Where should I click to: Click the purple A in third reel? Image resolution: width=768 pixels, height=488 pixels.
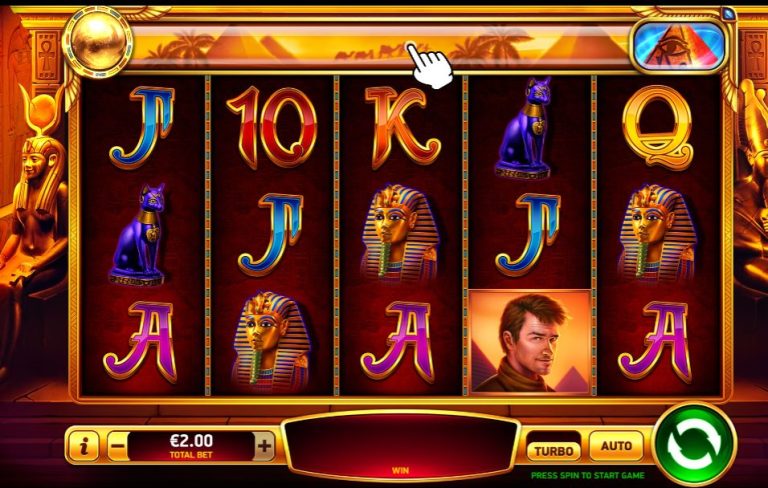point(399,342)
